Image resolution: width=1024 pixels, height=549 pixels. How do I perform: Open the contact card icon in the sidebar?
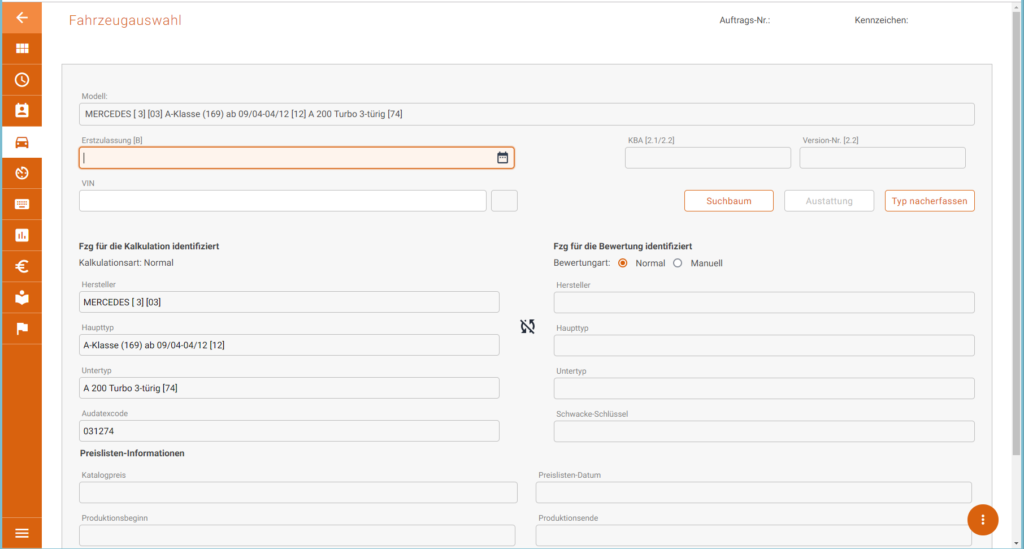tap(22, 110)
